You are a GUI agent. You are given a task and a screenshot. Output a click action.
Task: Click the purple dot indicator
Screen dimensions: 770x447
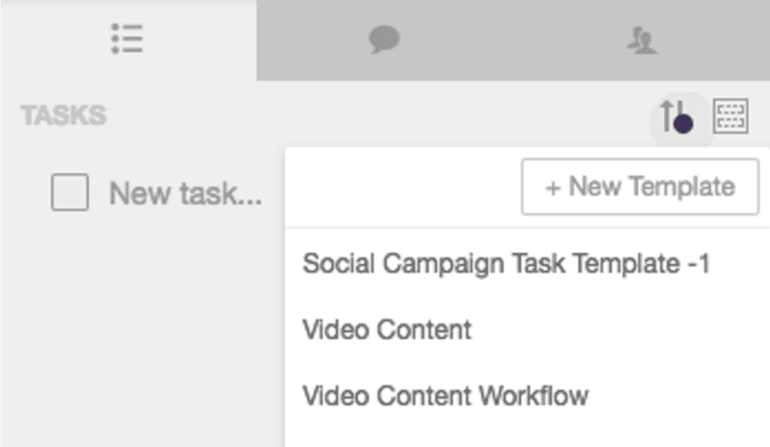pyautogui.click(x=683, y=125)
